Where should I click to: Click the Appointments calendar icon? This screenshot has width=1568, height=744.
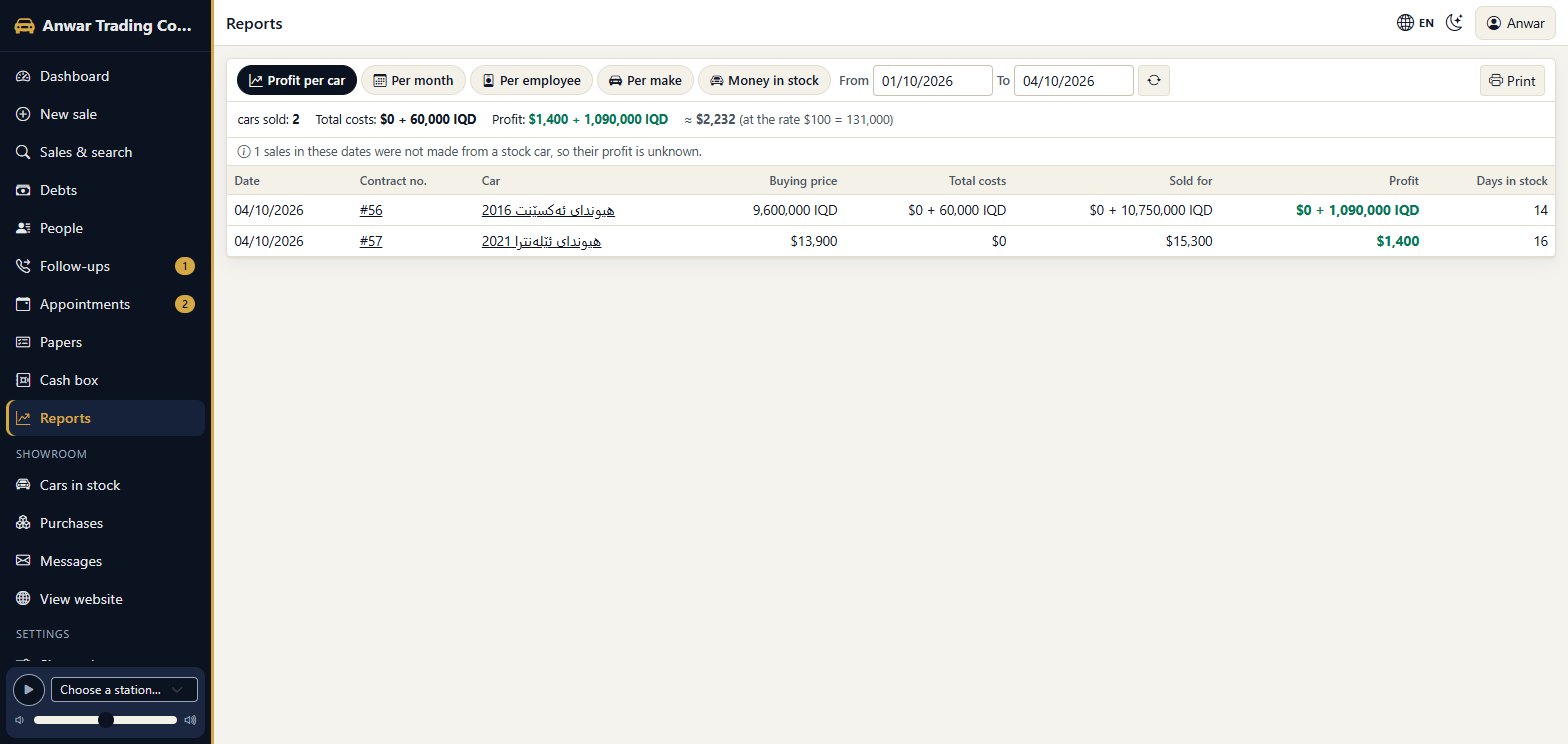[x=24, y=304]
